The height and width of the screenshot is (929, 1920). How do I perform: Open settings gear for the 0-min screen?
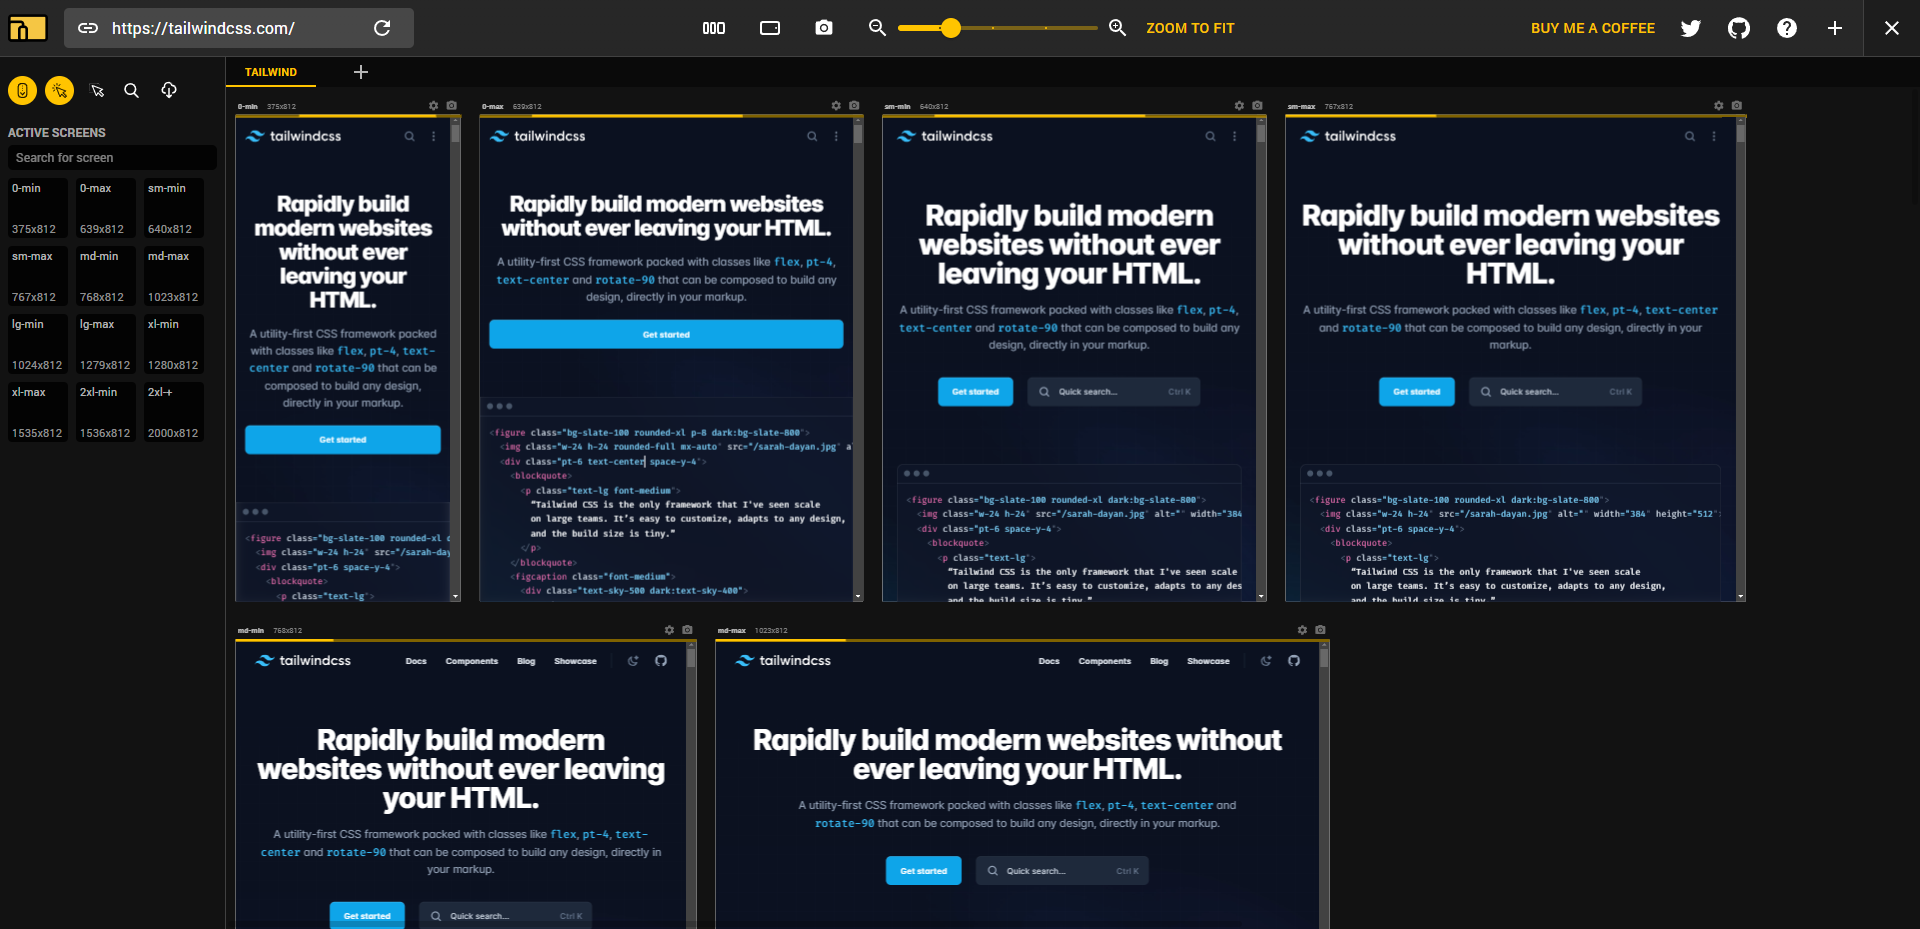433,106
